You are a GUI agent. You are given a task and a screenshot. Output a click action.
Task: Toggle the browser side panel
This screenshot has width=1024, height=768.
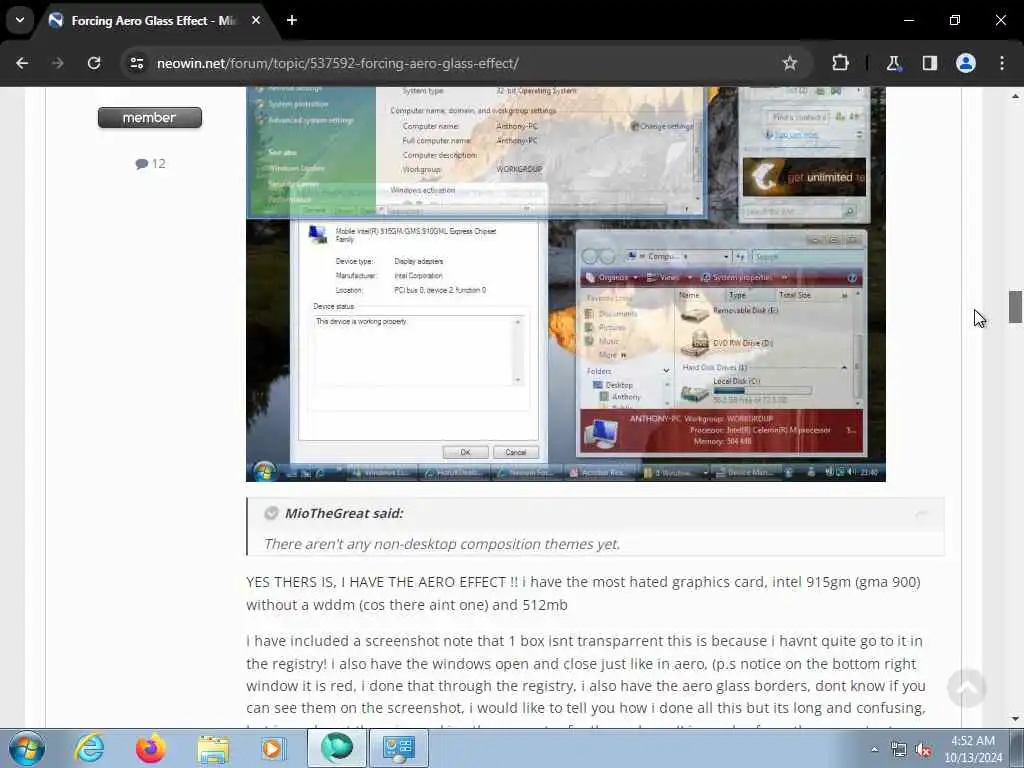(929, 63)
